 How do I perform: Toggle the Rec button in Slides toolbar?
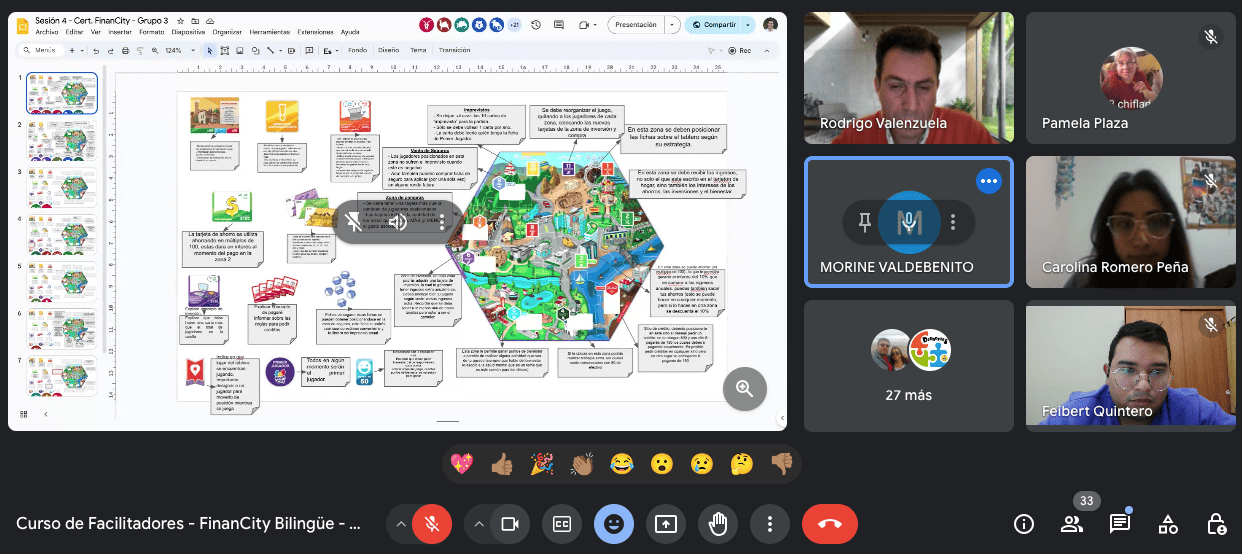click(738, 50)
